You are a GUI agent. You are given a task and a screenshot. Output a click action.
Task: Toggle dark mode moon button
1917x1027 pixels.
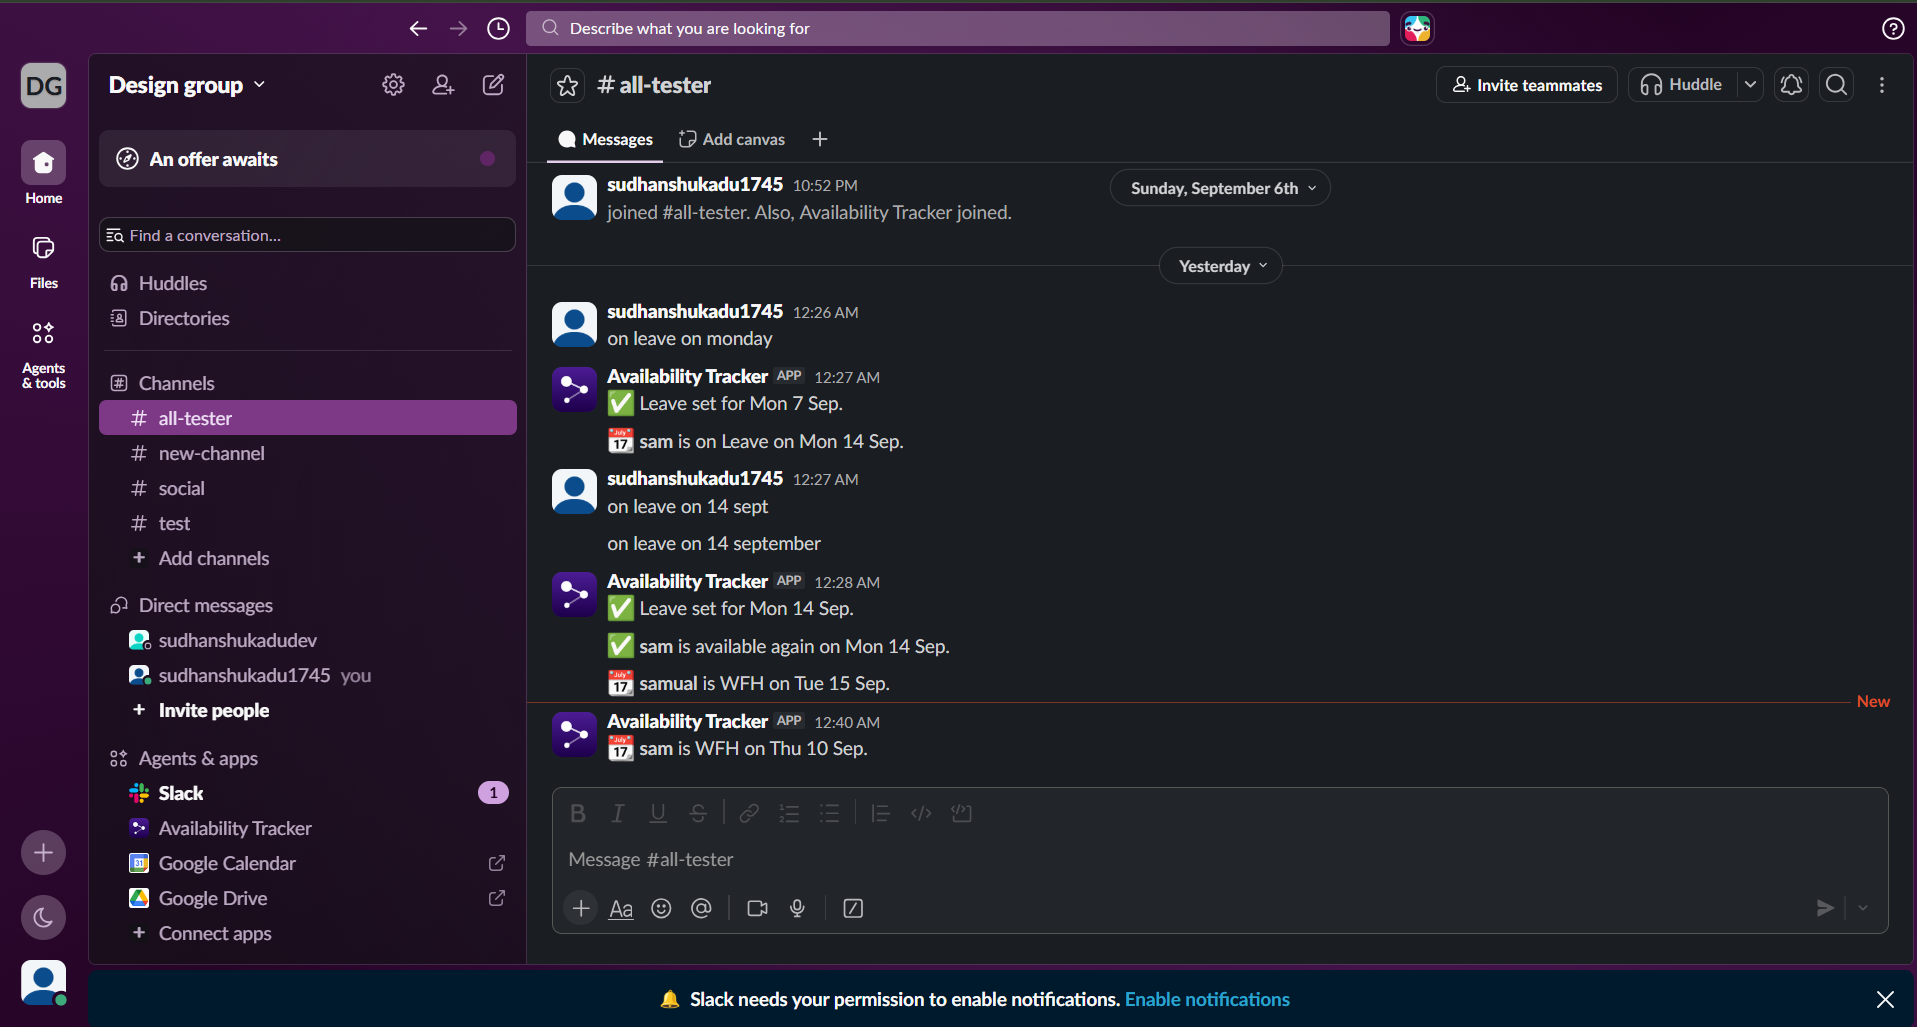click(43, 917)
